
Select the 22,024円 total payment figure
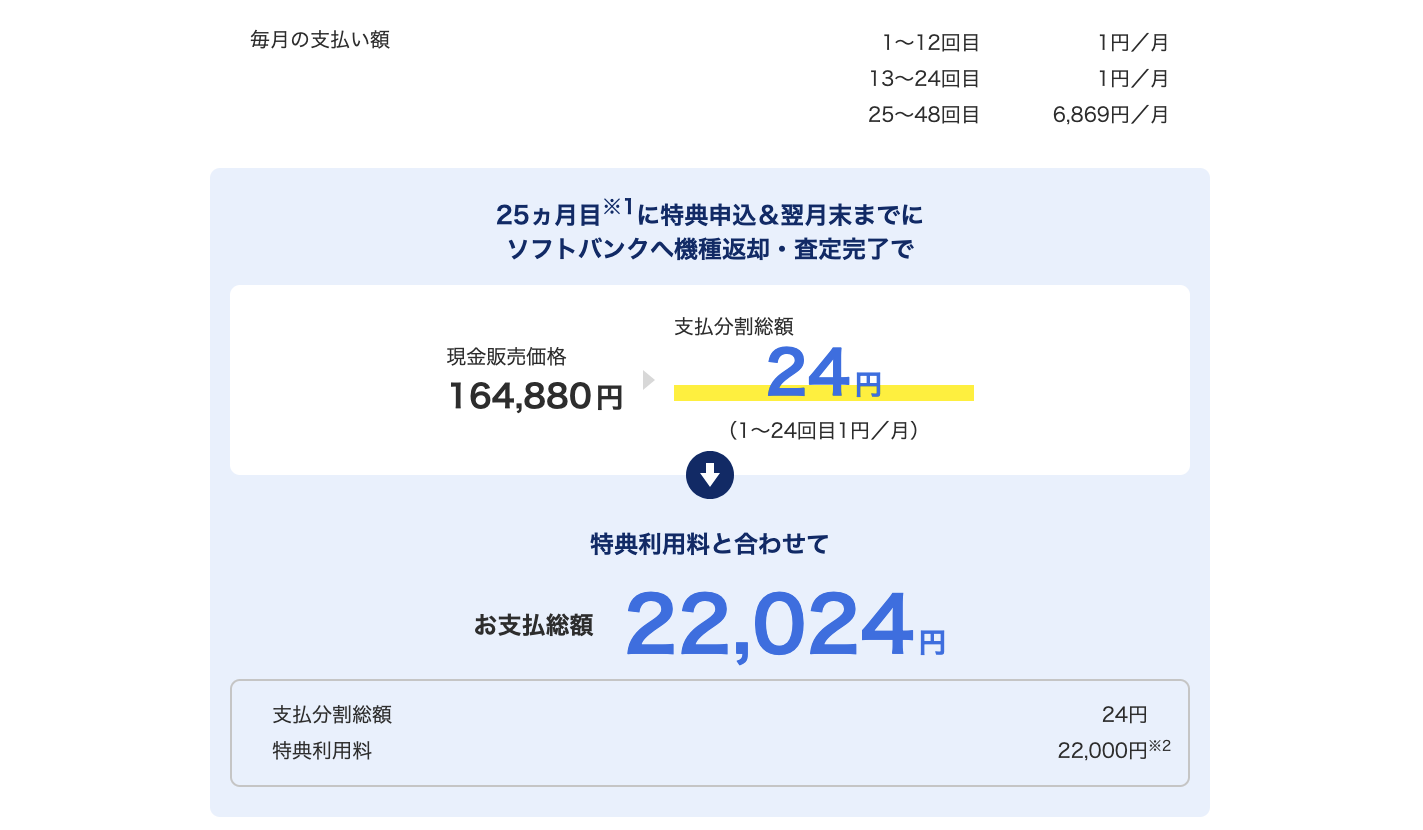click(784, 626)
